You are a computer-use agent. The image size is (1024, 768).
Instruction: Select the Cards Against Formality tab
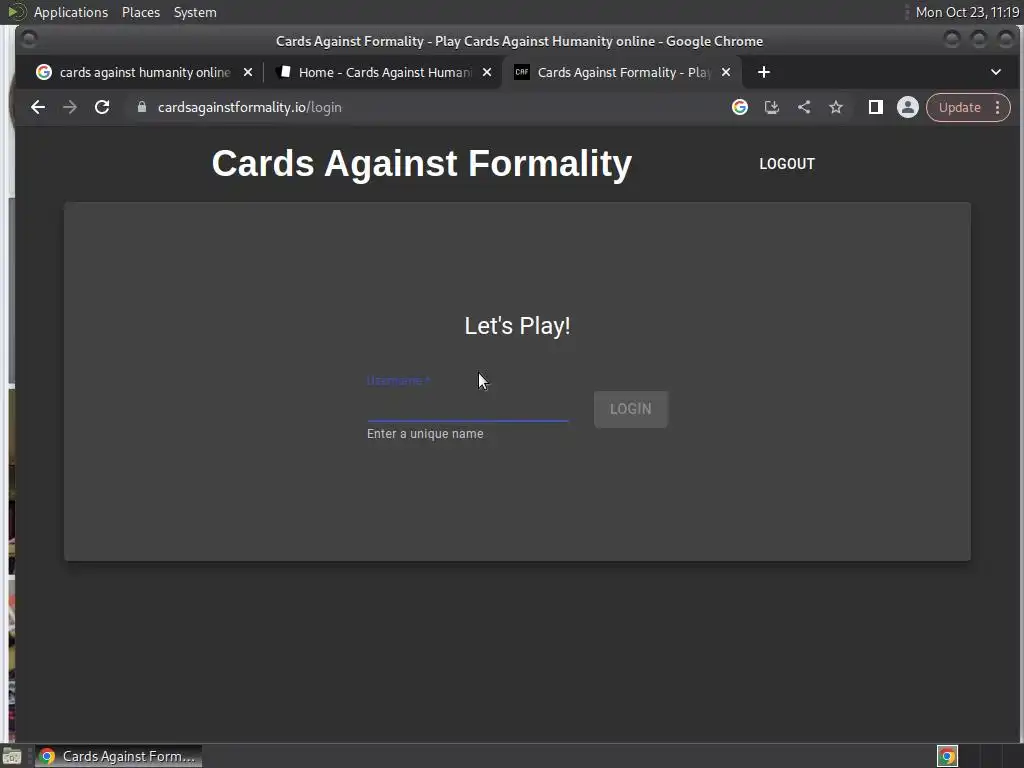coord(624,72)
